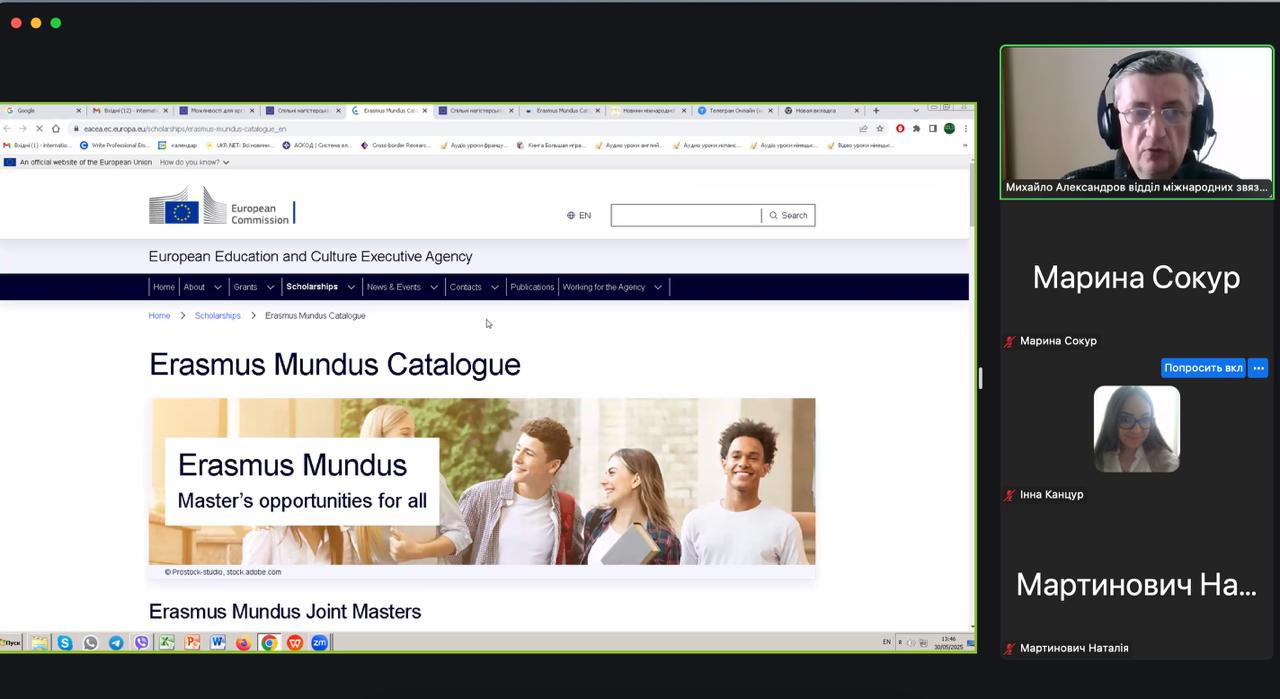
Task: Open the Chrome profile avatar
Action: [949, 128]
